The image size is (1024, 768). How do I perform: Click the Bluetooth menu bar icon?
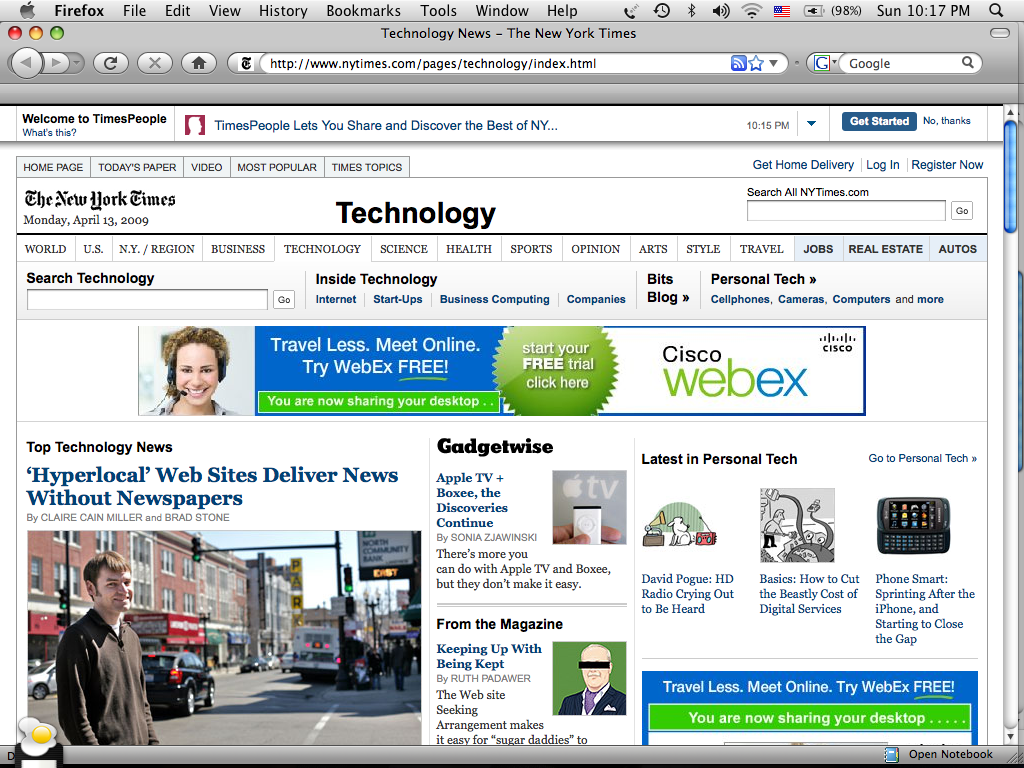tap(692, 10)
